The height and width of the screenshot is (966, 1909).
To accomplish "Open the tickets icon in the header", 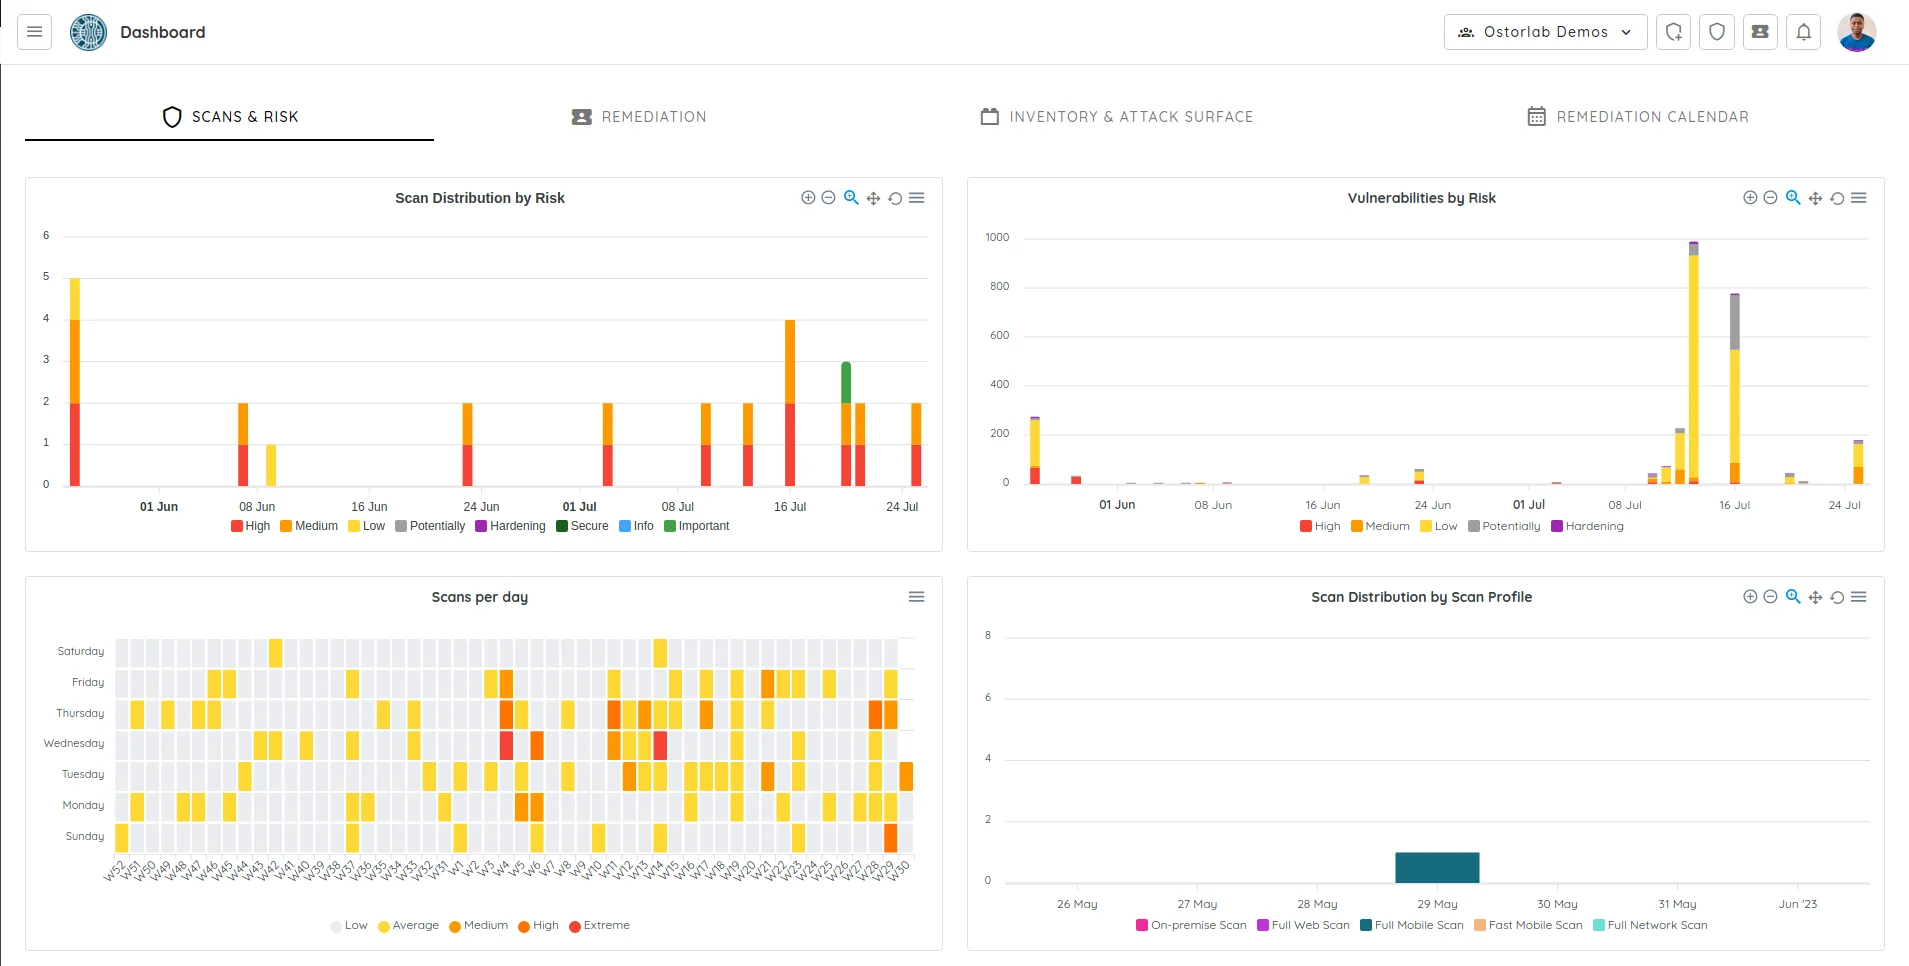I will (x=1760, y=31).
